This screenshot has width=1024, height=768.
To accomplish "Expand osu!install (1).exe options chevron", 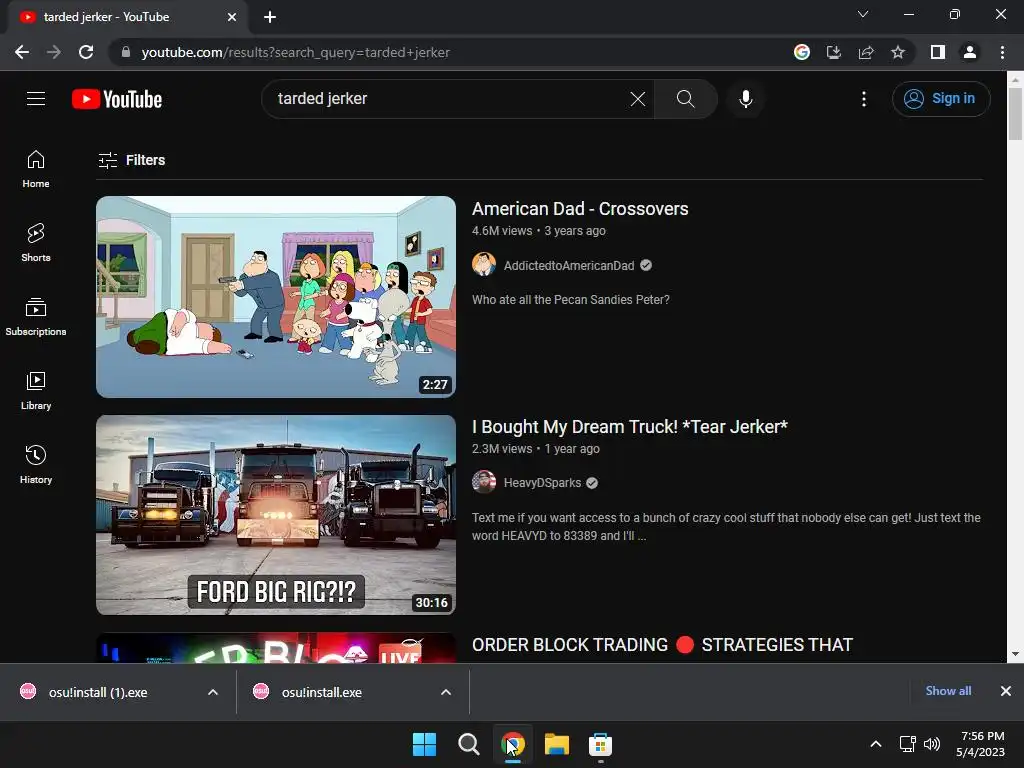I will point(213,692).
